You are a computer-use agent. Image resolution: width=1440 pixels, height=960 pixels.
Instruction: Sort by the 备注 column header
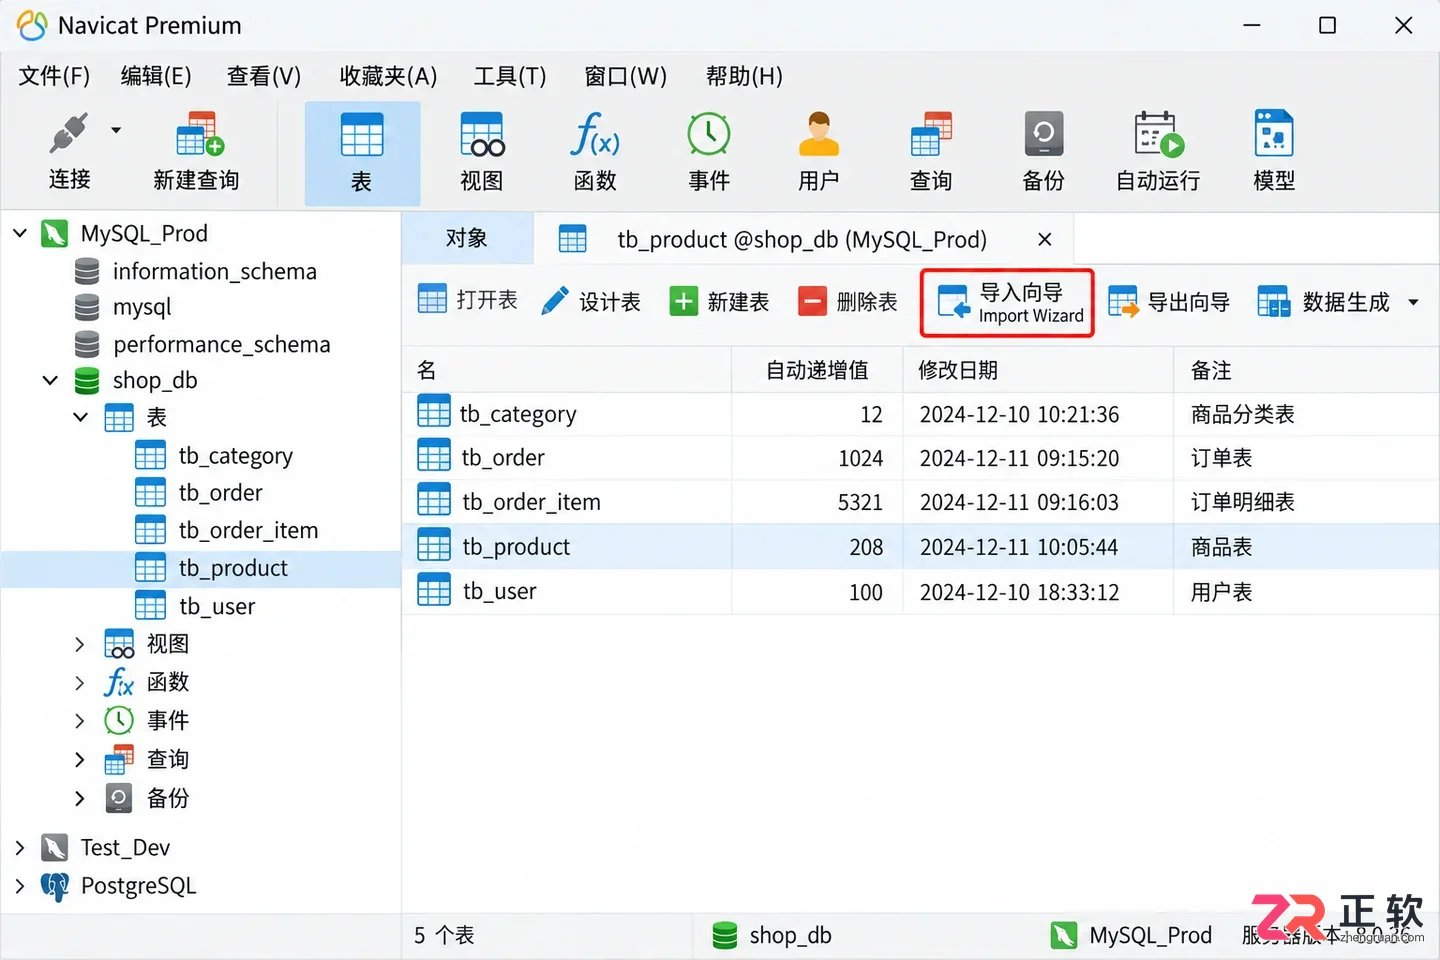[1306, 370]
